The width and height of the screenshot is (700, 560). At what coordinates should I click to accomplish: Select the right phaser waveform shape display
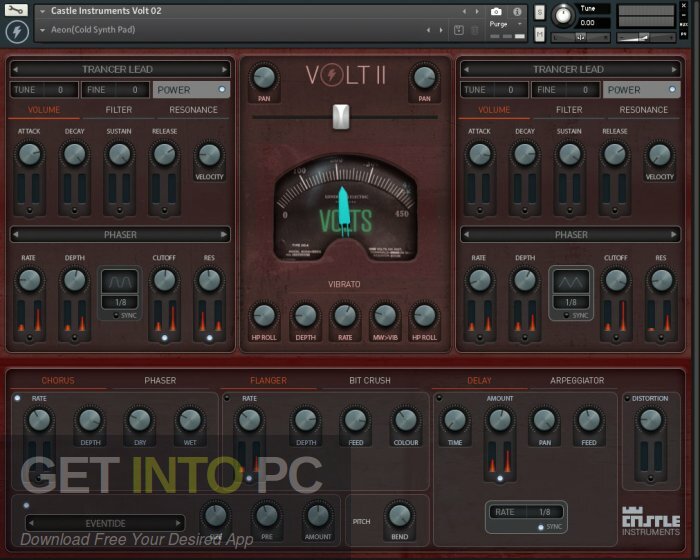[x=571, y=282]
